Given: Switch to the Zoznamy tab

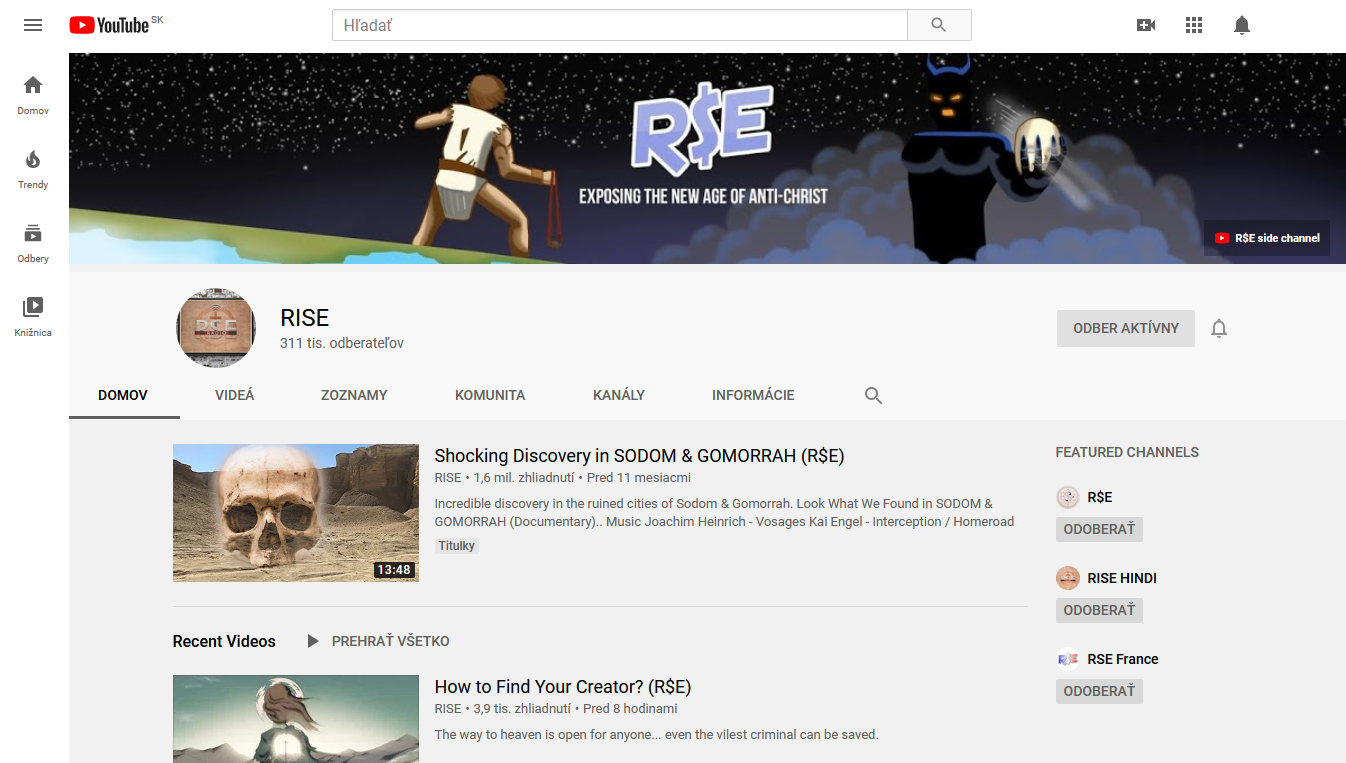Looking at the screenshot, I should (x=354, y=395).
